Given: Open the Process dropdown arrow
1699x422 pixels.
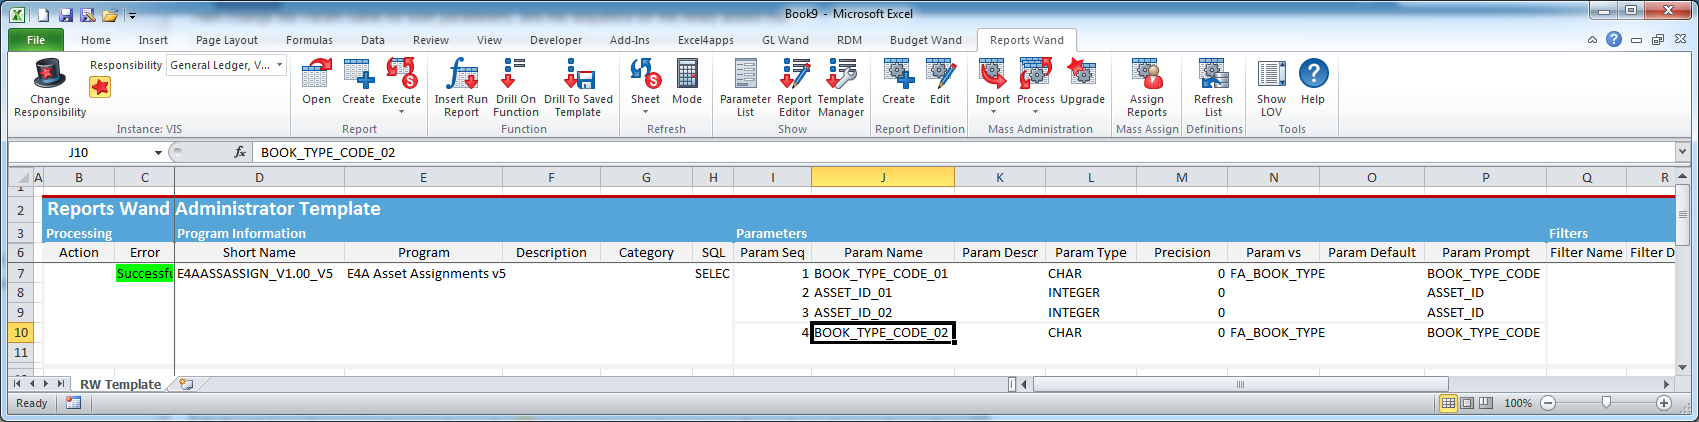Looking at the screenshot, I should point(1036,112).
